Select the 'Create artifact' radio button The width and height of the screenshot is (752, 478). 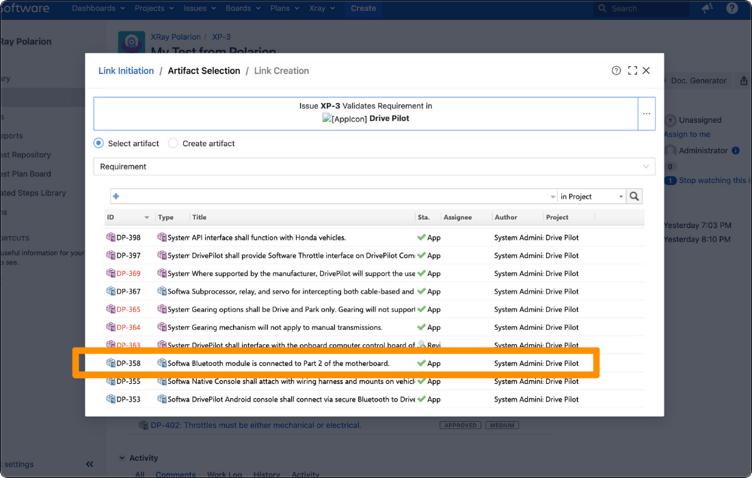click(x=173, y=143)
